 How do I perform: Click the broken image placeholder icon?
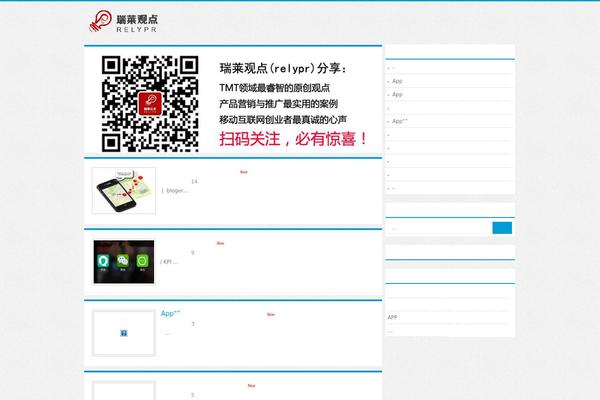124,333
